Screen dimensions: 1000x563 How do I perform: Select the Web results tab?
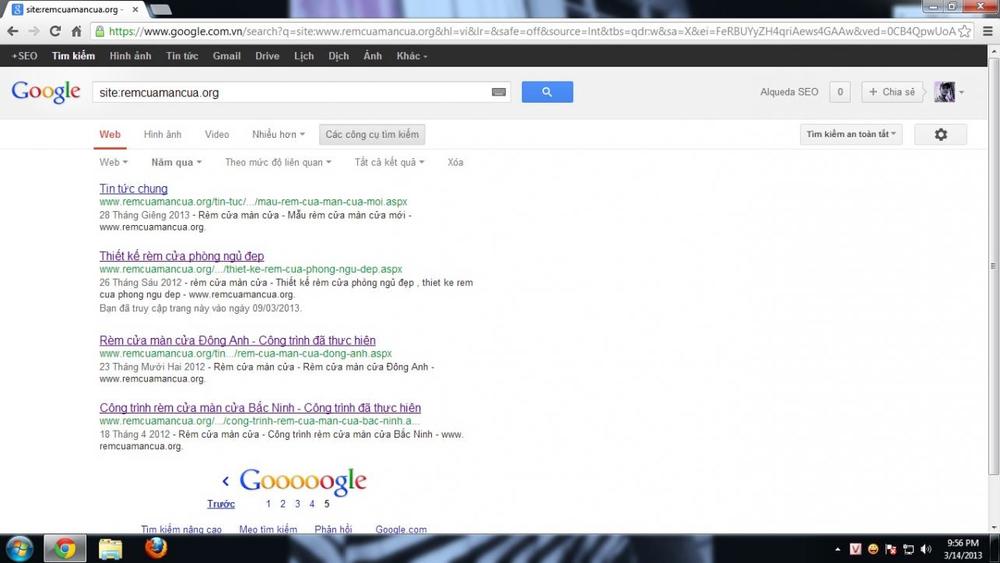110,135
